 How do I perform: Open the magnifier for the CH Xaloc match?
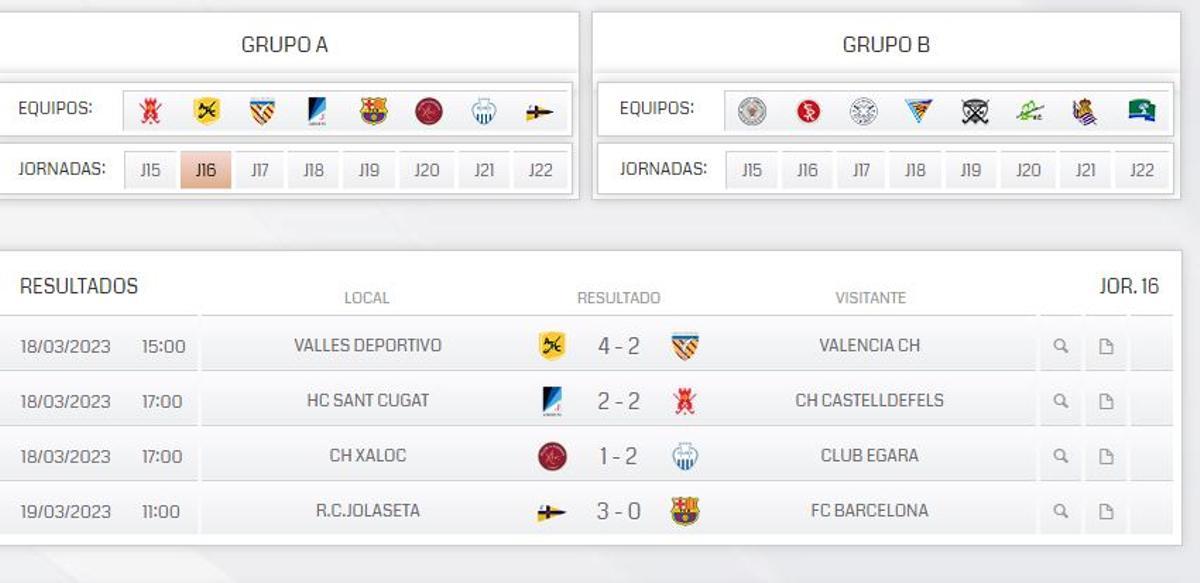(x=1060, y=455)
